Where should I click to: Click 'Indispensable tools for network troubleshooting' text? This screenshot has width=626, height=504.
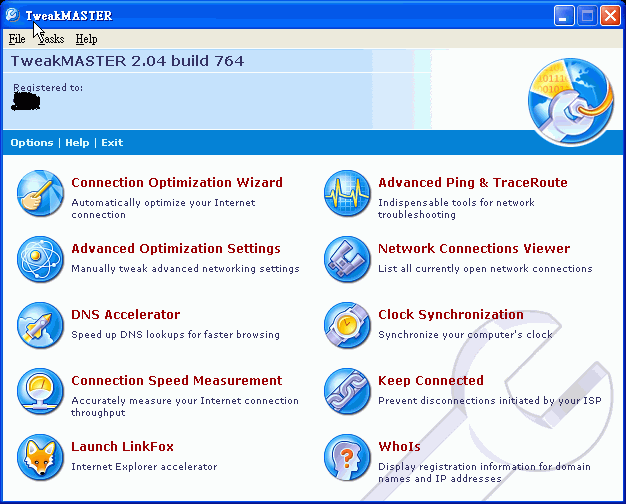point(456,208)
